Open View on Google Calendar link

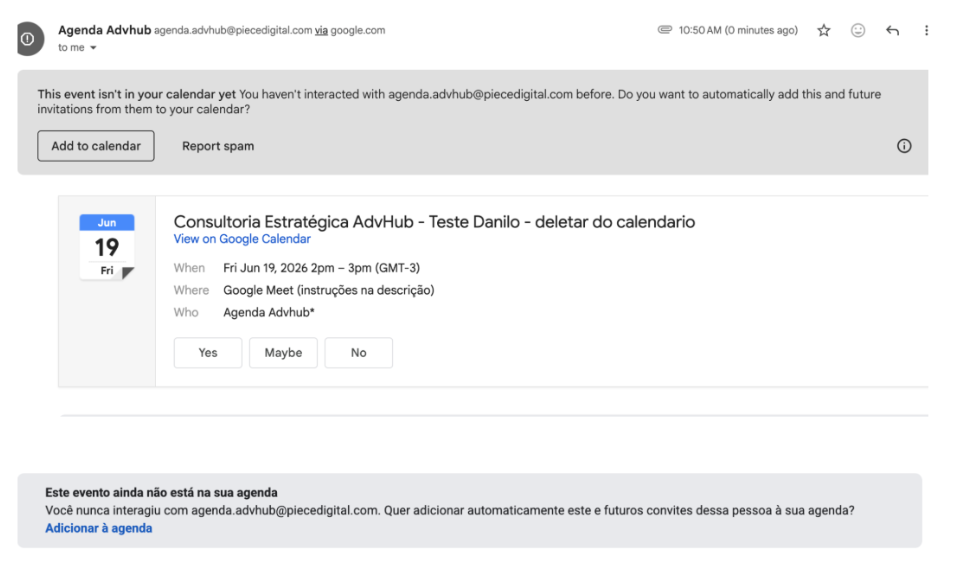tap(242, 239)
